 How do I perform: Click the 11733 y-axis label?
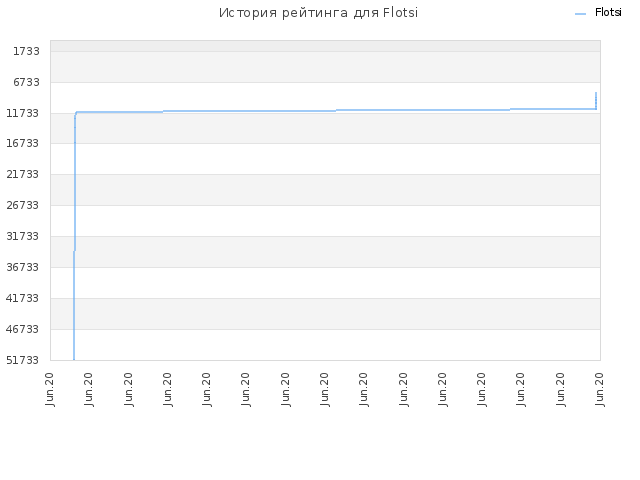click(22, 113)
